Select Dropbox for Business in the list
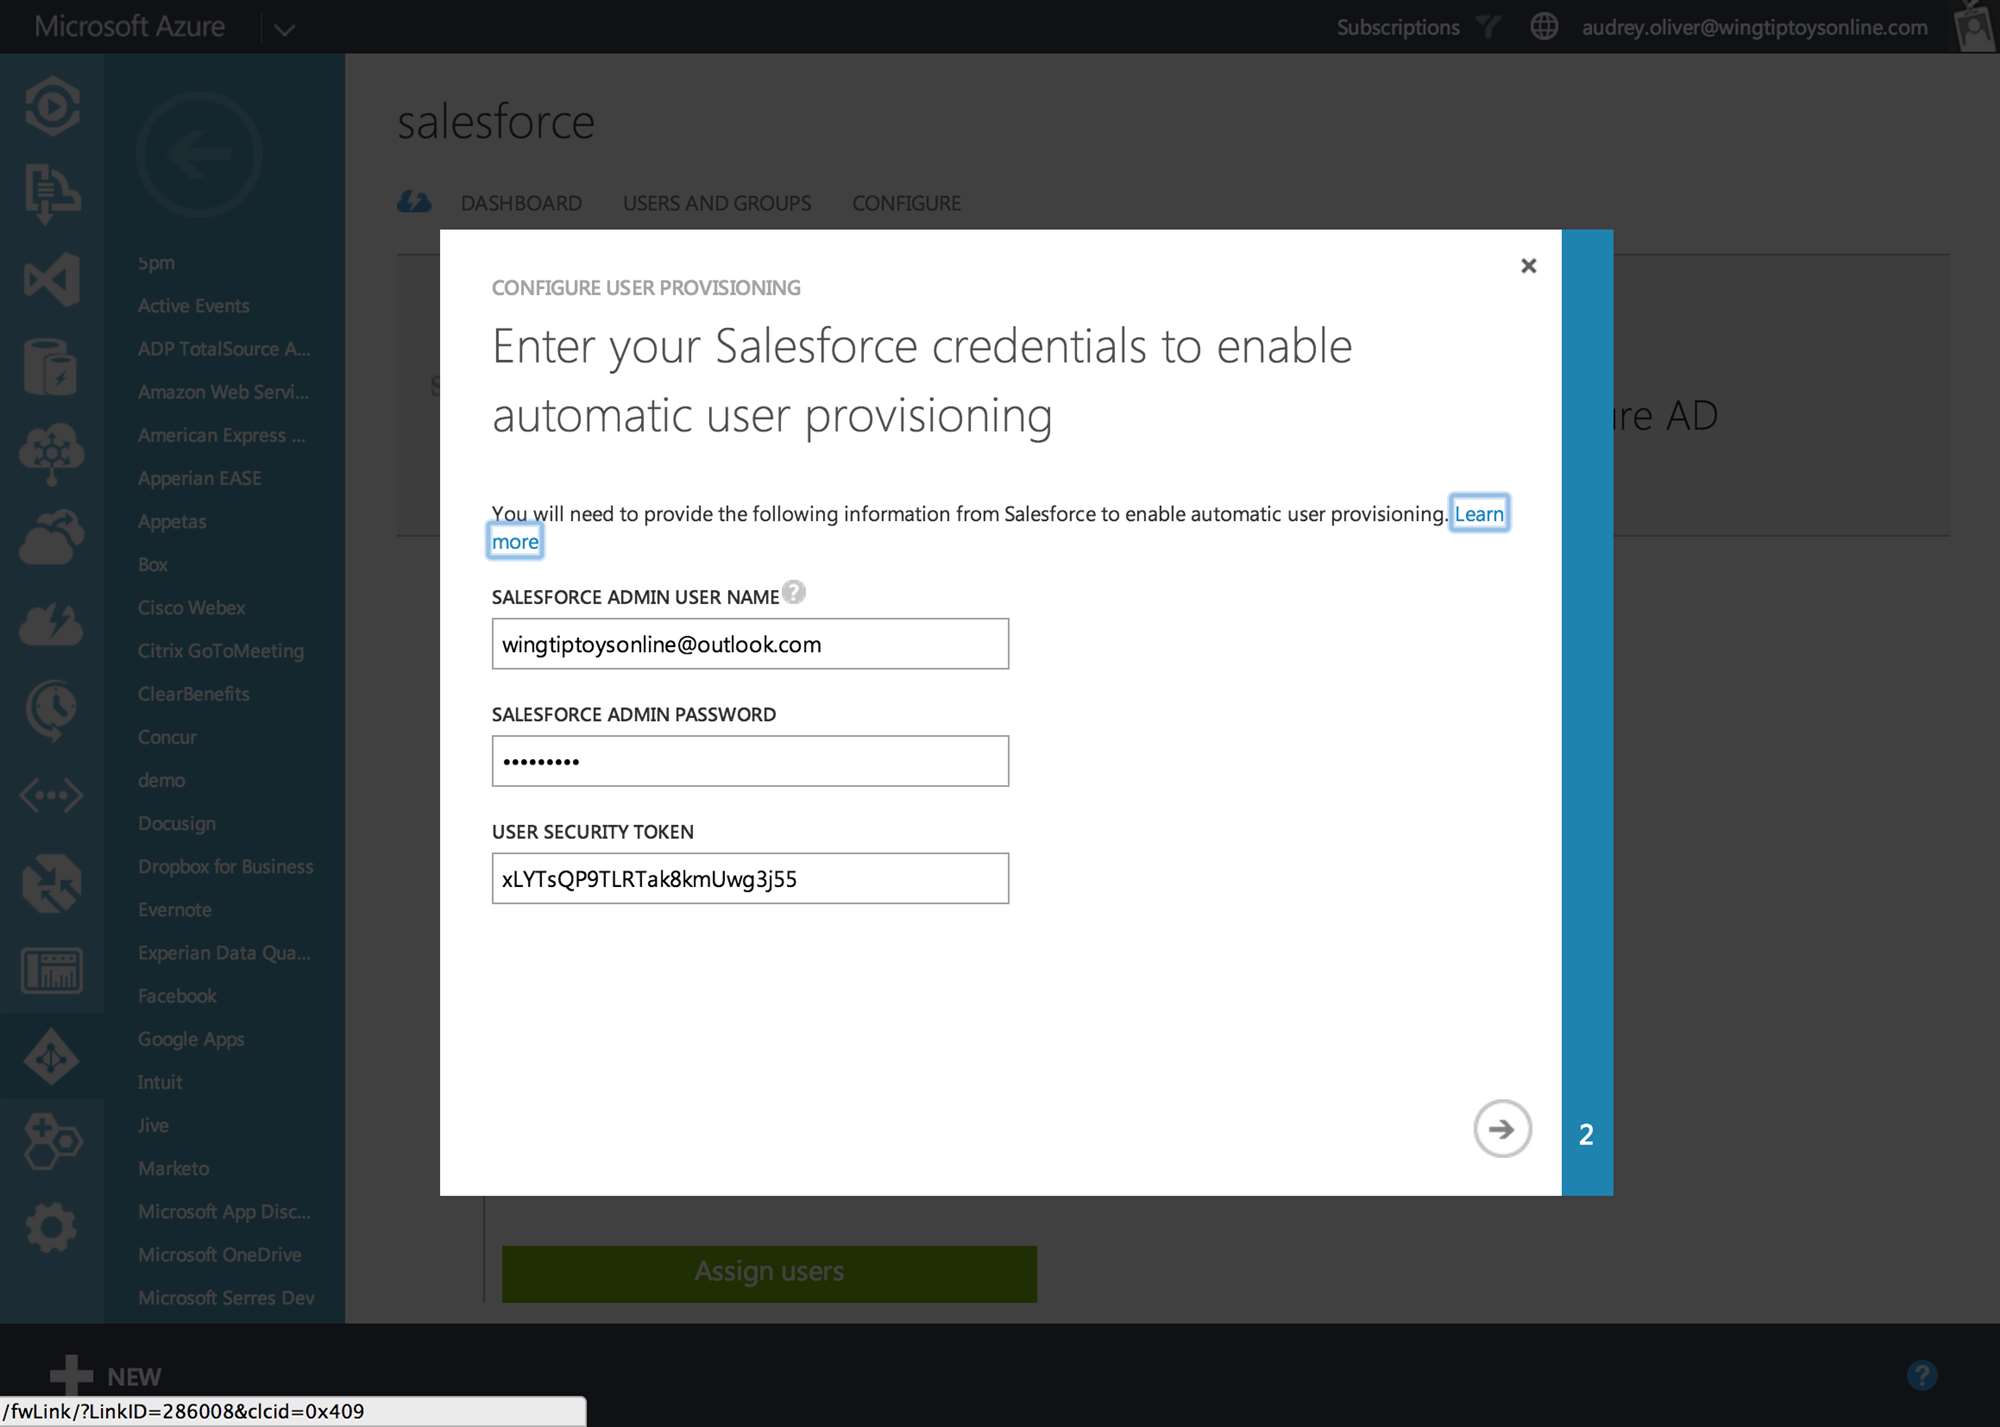The height and width of the screenshot is (1427, 2000). (x=226, y=866)
